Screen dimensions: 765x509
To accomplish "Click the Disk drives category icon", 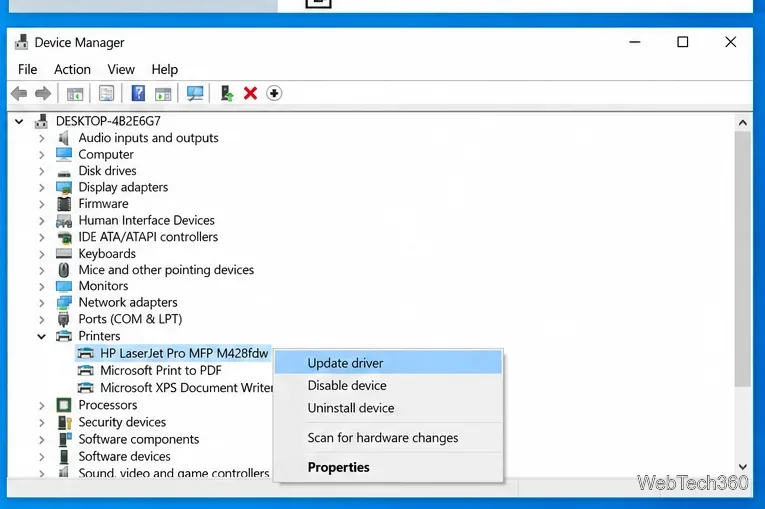I will (x=64, y=172).
